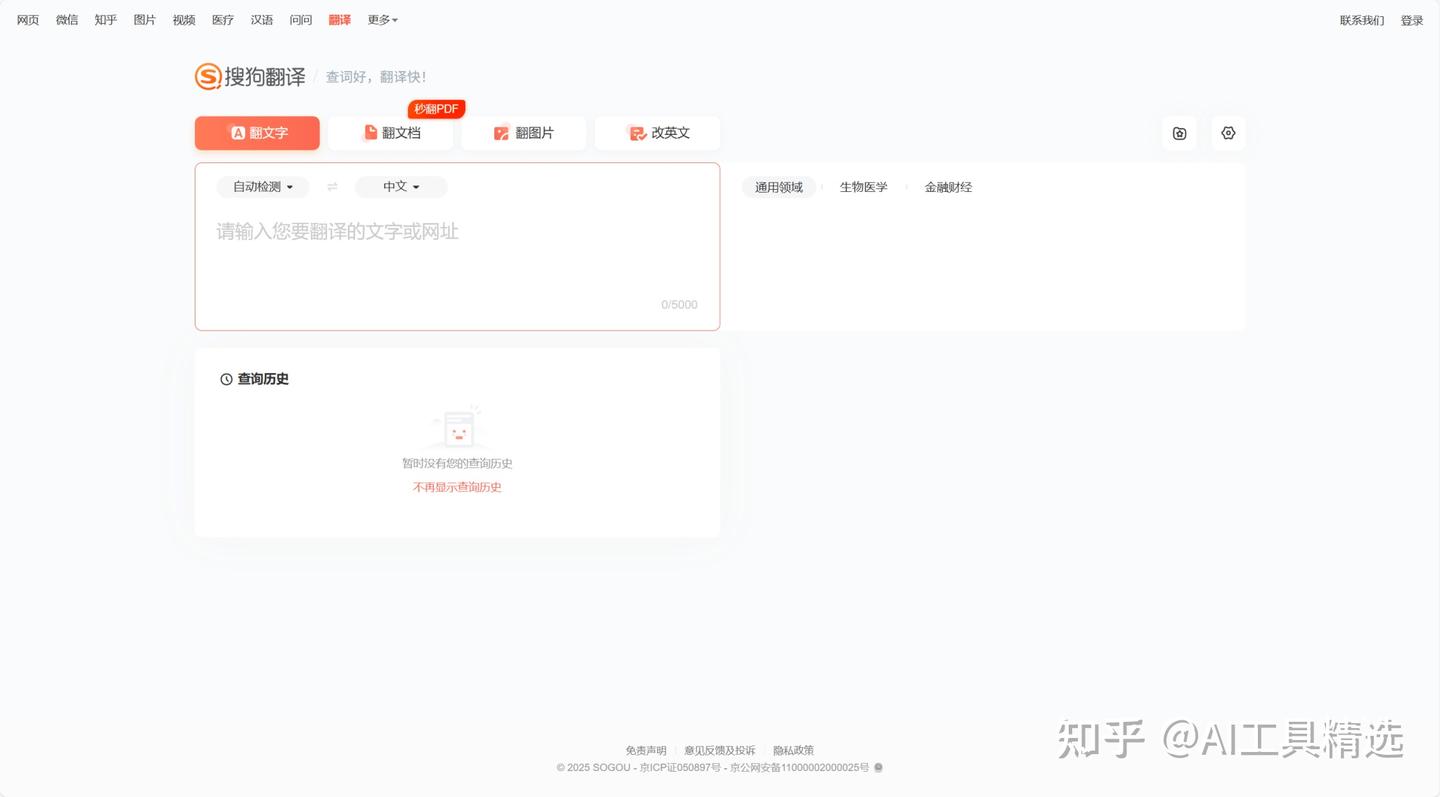Image resolution: width=1440 pixels, height=797 pixels.
Task: Click 翻译 in top navigation
Action: click(x=340, y=20)
